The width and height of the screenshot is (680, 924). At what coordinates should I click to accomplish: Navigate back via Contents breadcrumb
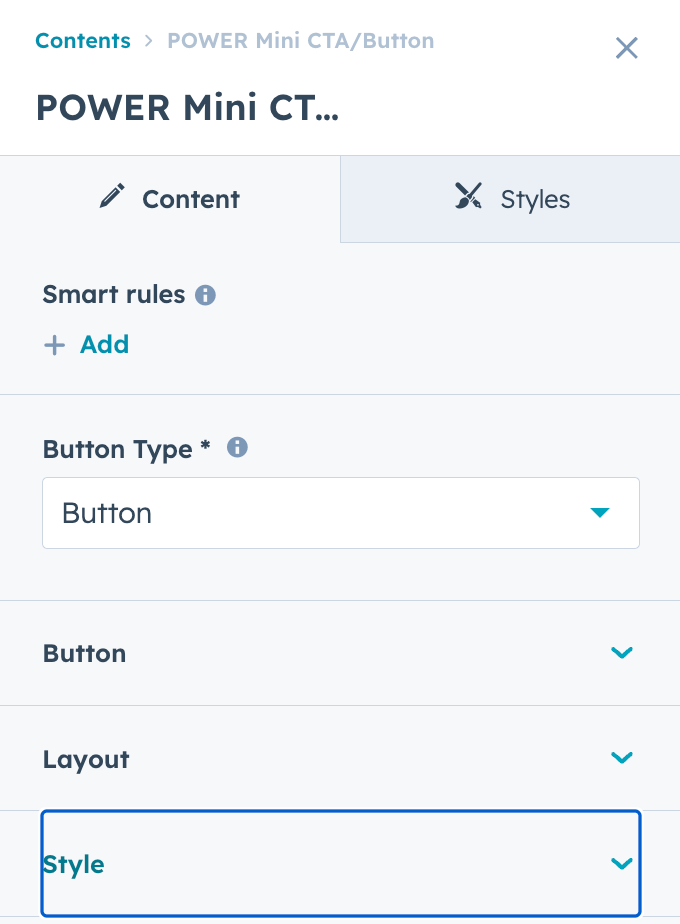(x=83, y=40)
